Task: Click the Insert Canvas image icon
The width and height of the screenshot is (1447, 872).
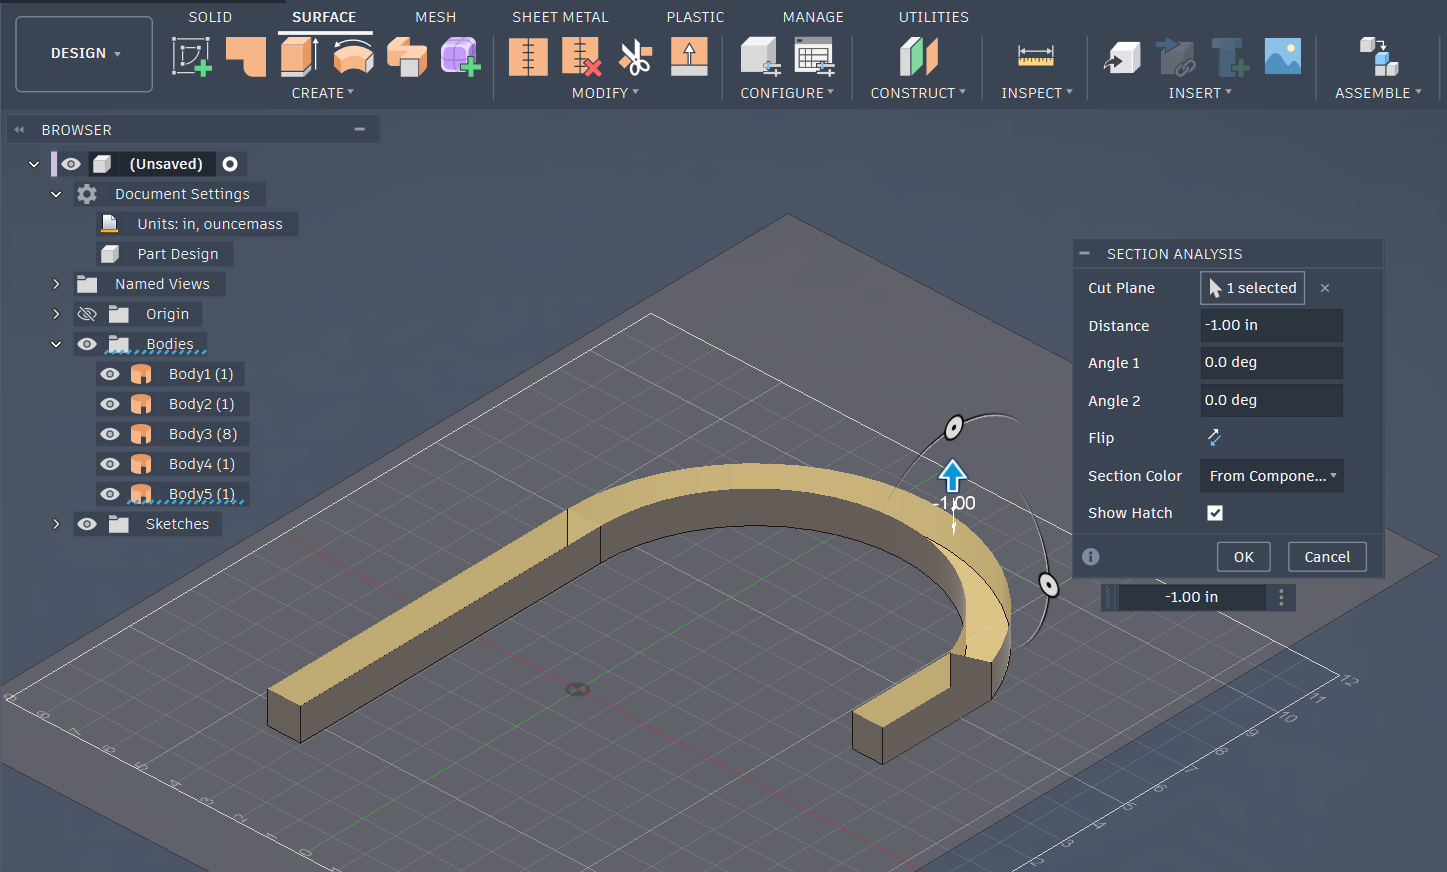Action: 1283,56
